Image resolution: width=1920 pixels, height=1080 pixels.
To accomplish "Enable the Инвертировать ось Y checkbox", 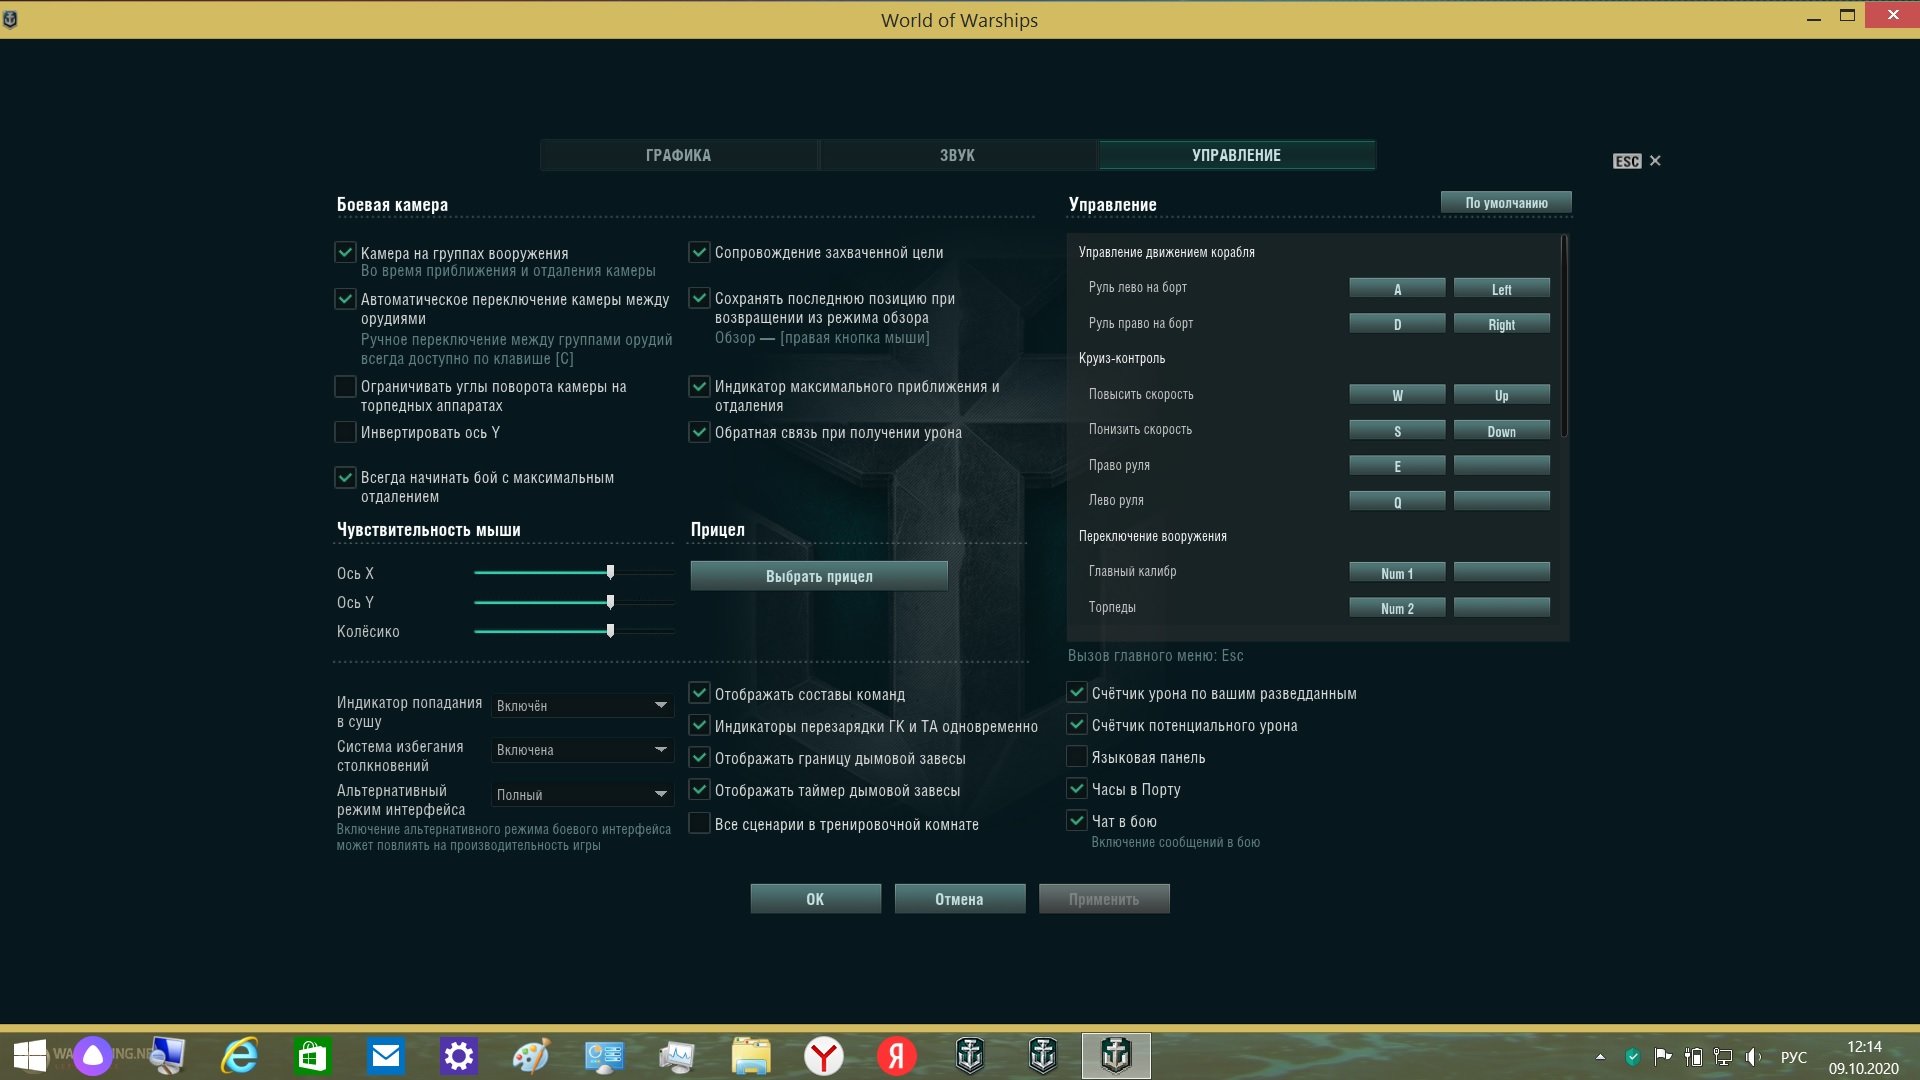I will [x=345, y=432].
